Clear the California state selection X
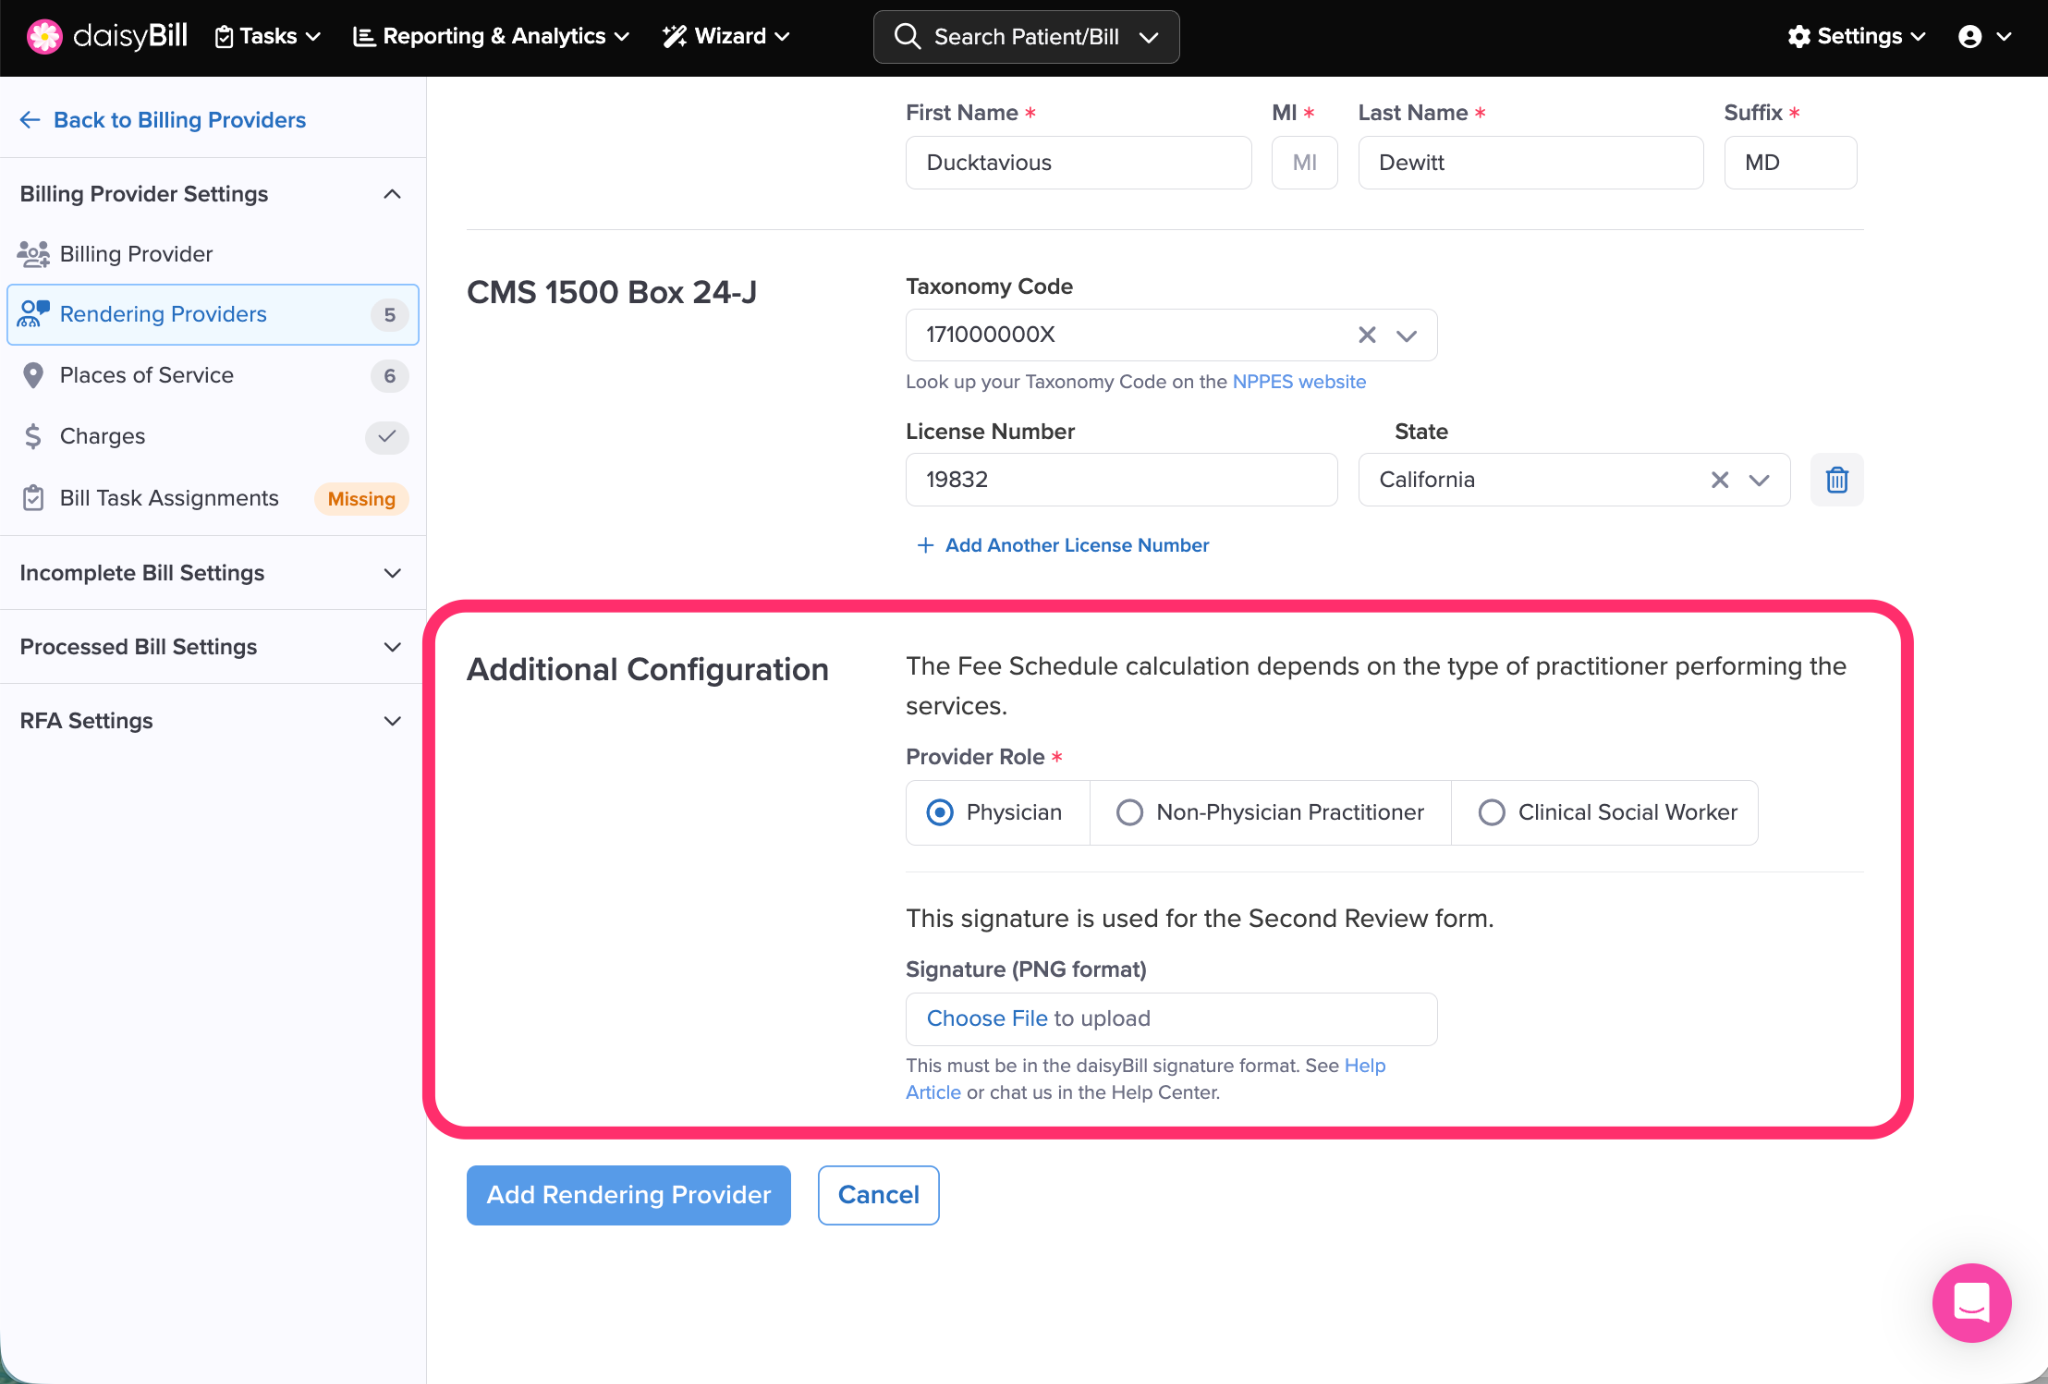This screenshot has width=2048, height=1384. tap(1719, 480)
